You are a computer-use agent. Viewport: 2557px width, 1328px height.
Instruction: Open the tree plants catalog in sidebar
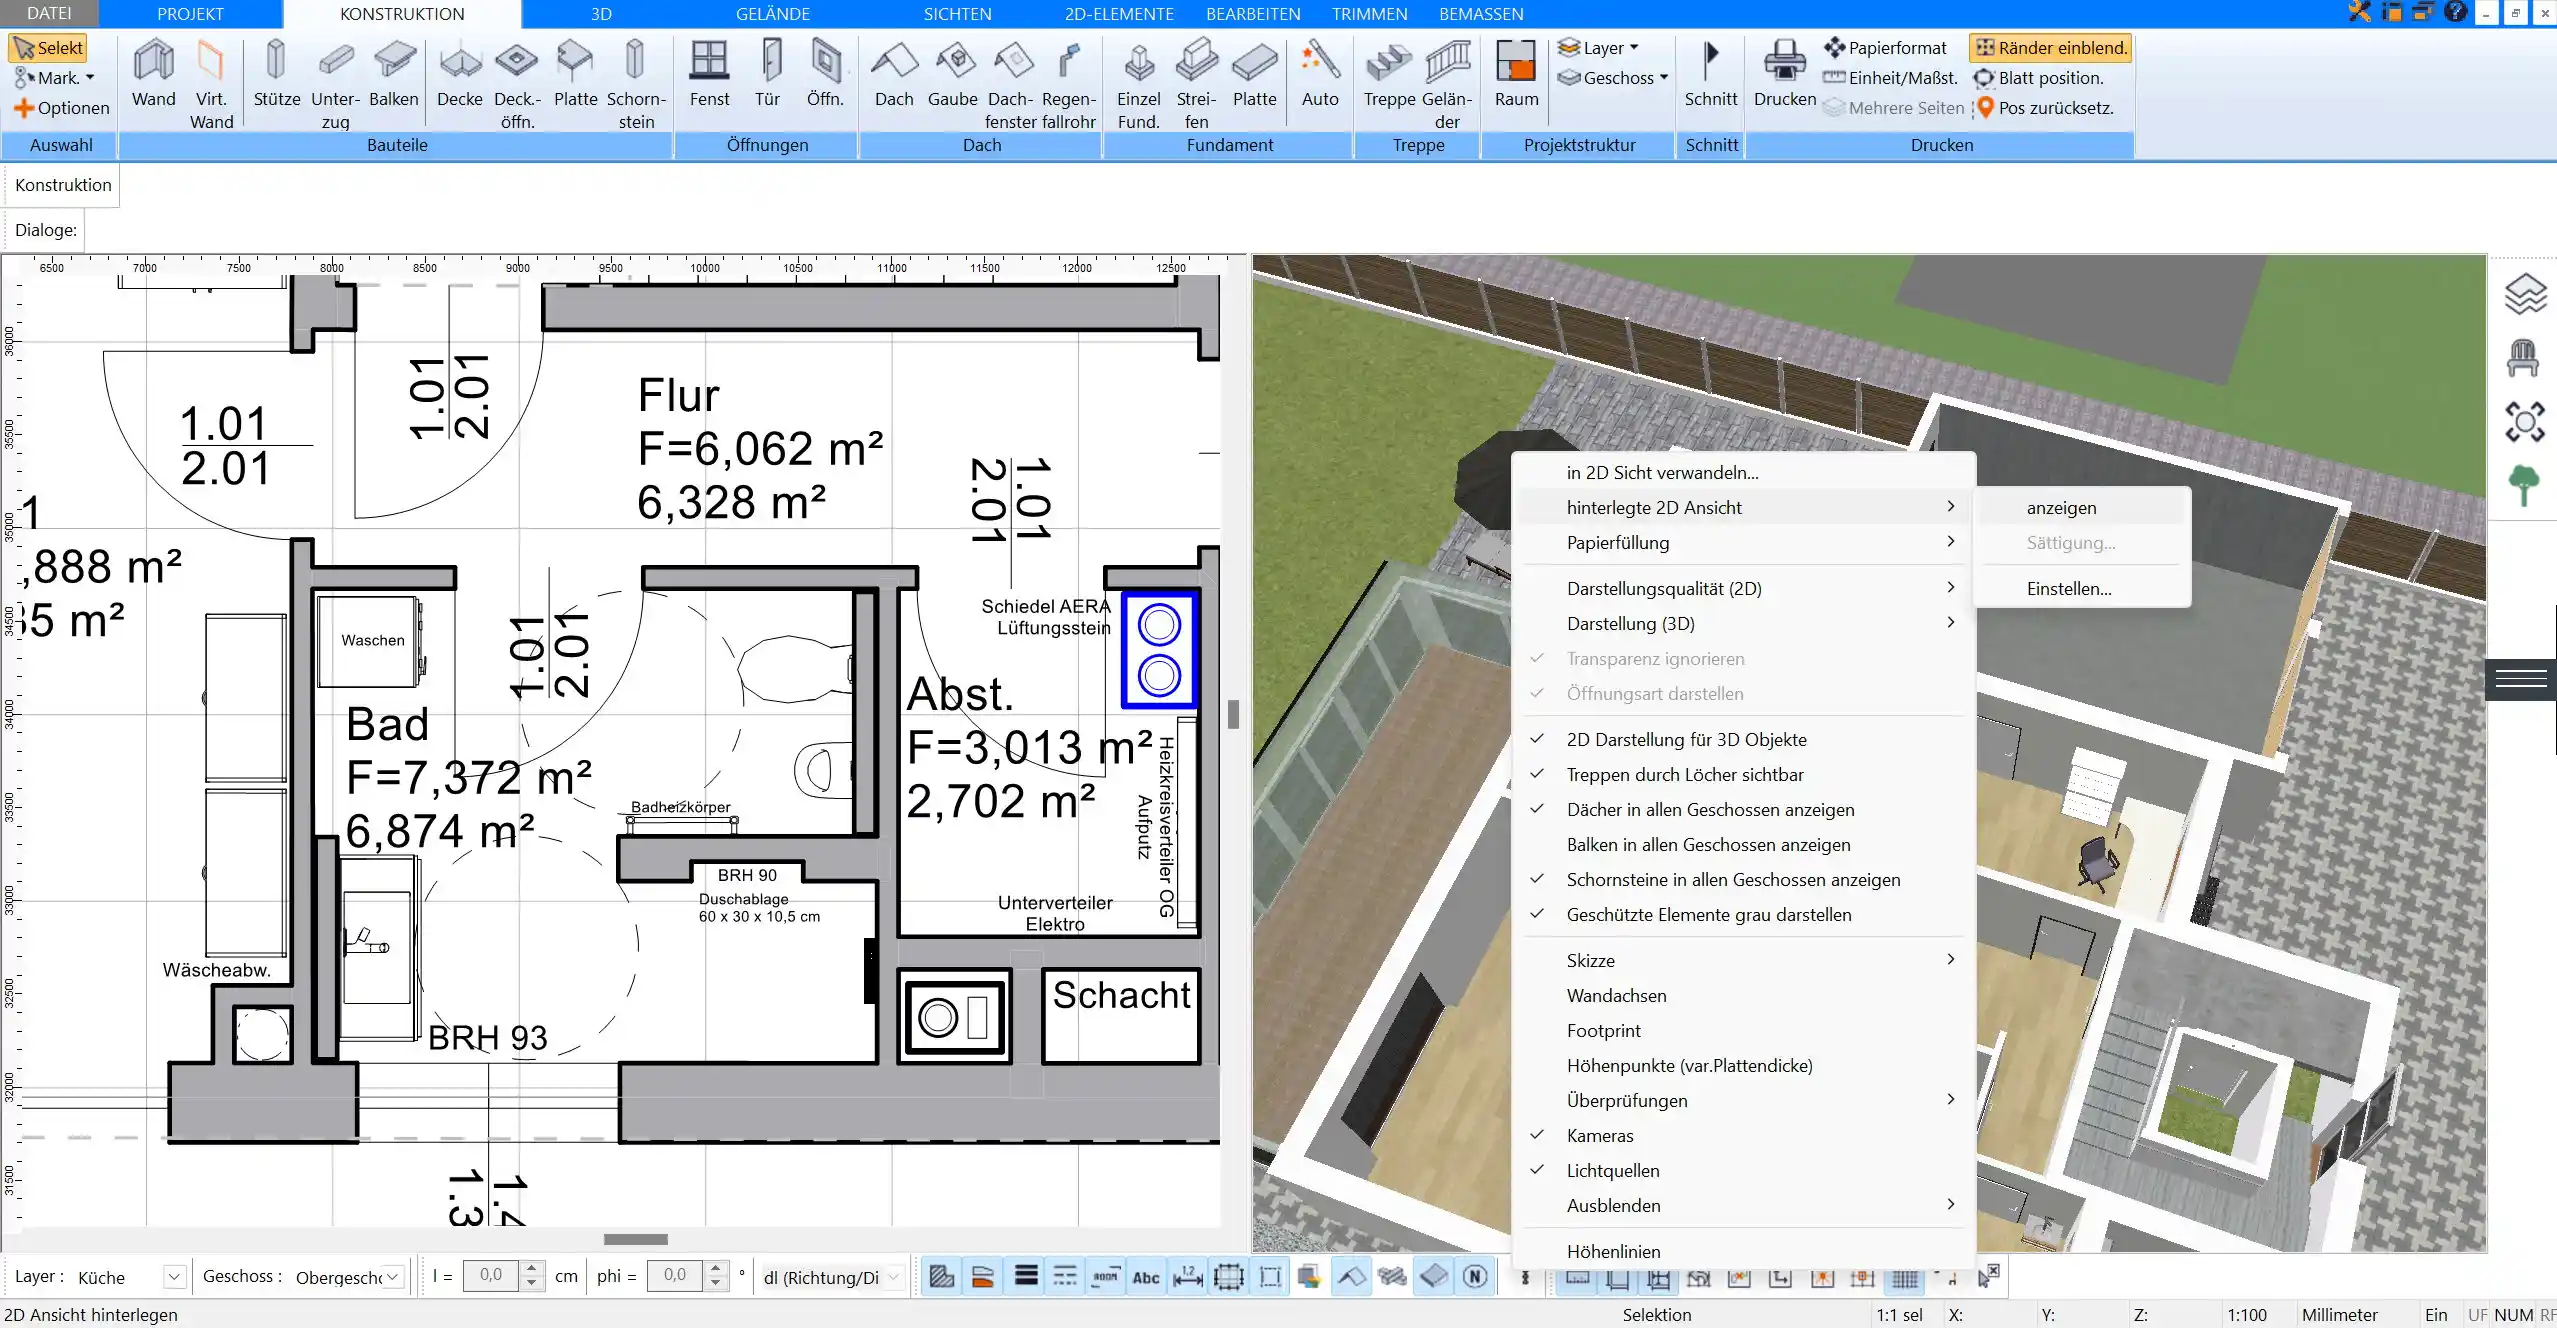[2524, 485]
